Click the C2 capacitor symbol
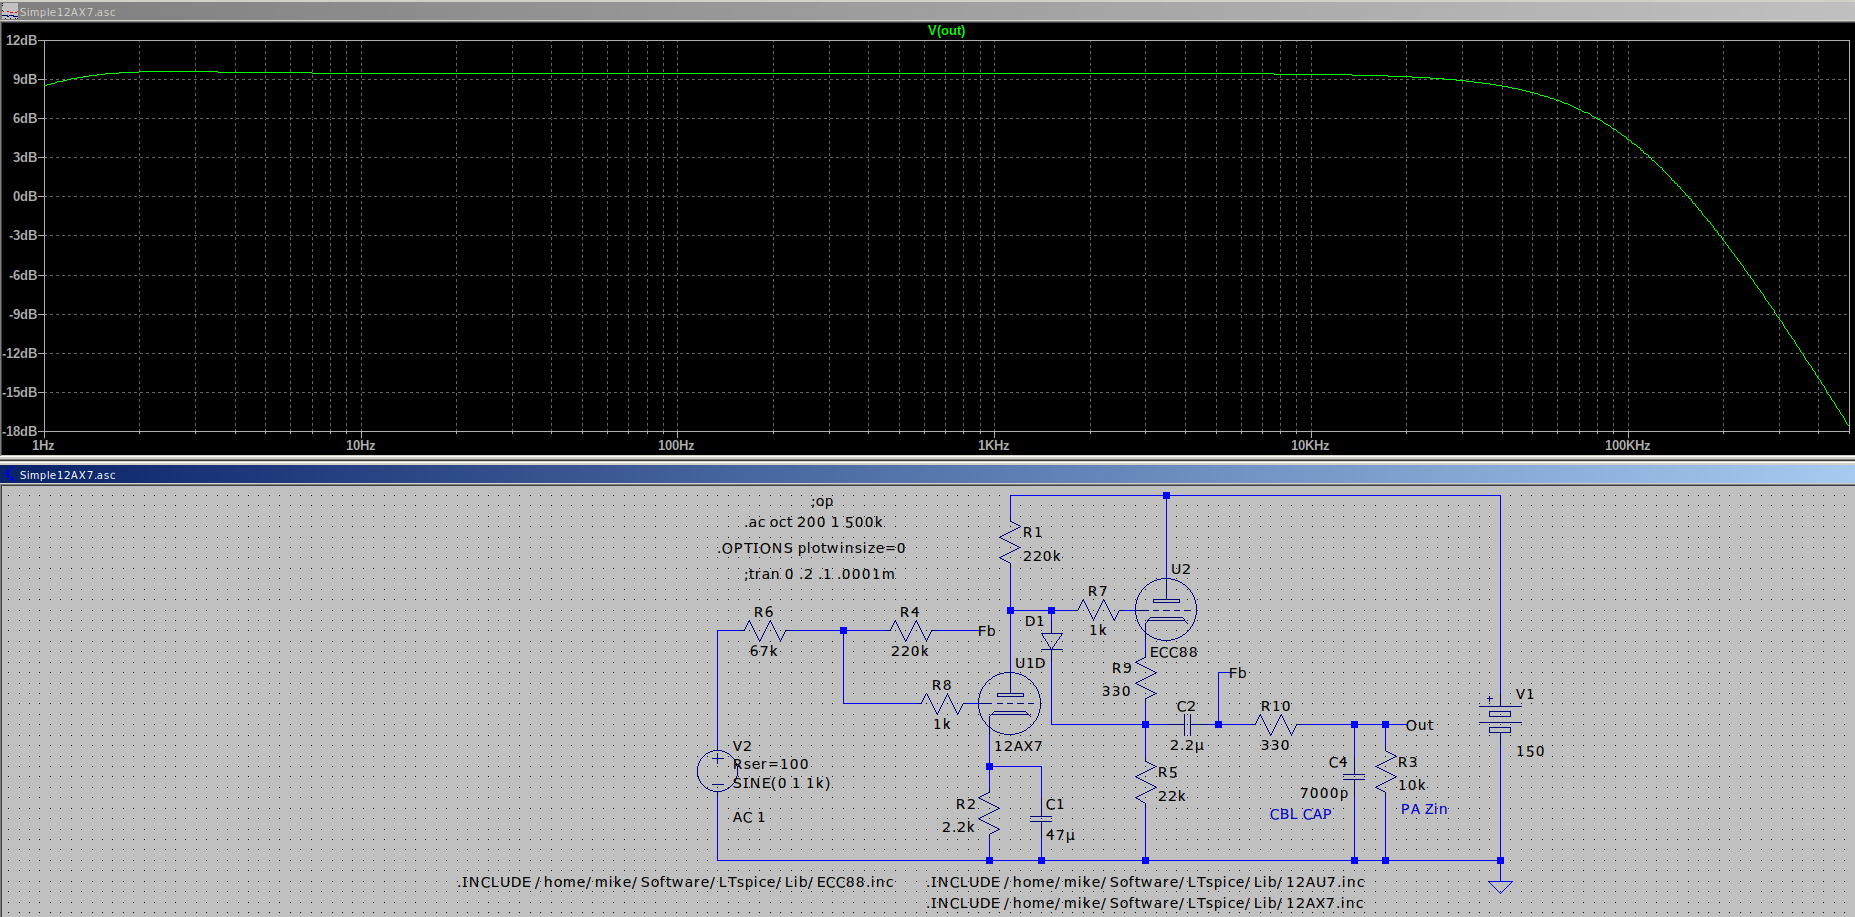The height and width of the screenshot is (917, 1855). [1187, 724]
